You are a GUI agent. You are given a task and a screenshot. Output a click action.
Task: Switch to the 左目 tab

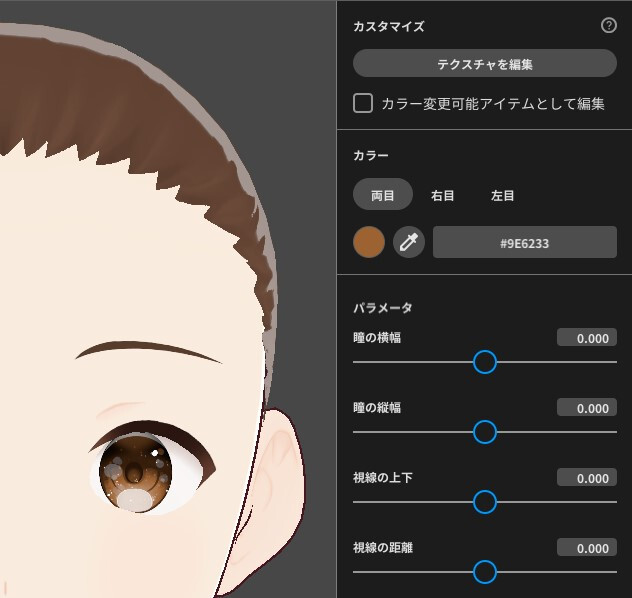(503, 195)
